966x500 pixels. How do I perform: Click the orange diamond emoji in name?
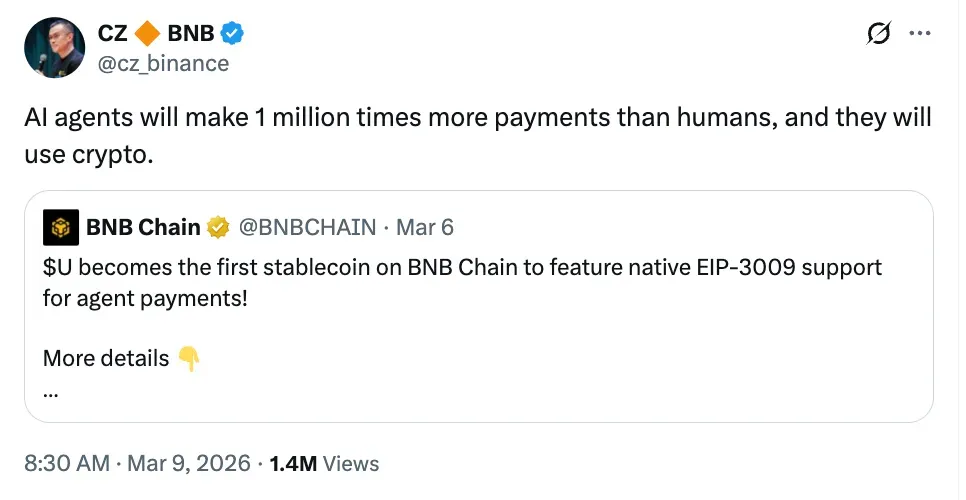tap(146, 33)
